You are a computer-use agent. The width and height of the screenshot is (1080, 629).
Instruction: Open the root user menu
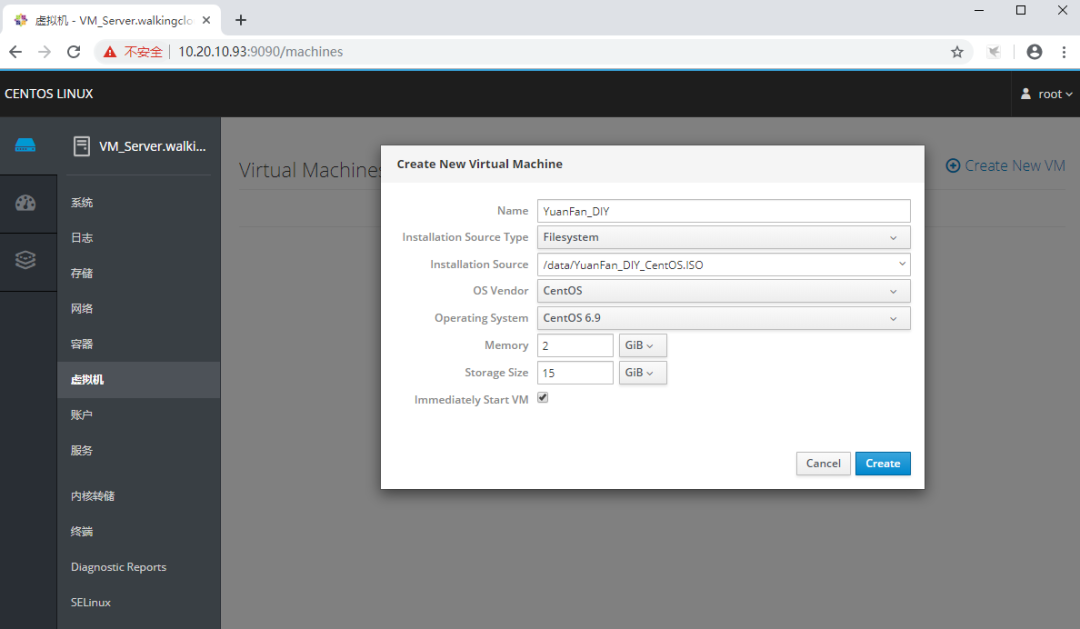[1046, 94]
